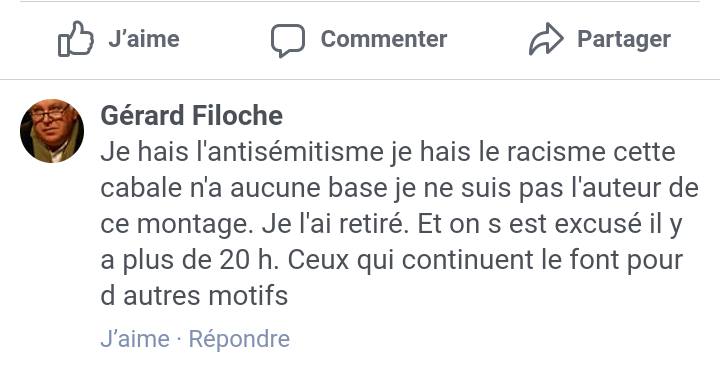
Task: Open the Commenter text button
Action: (384, 39)
